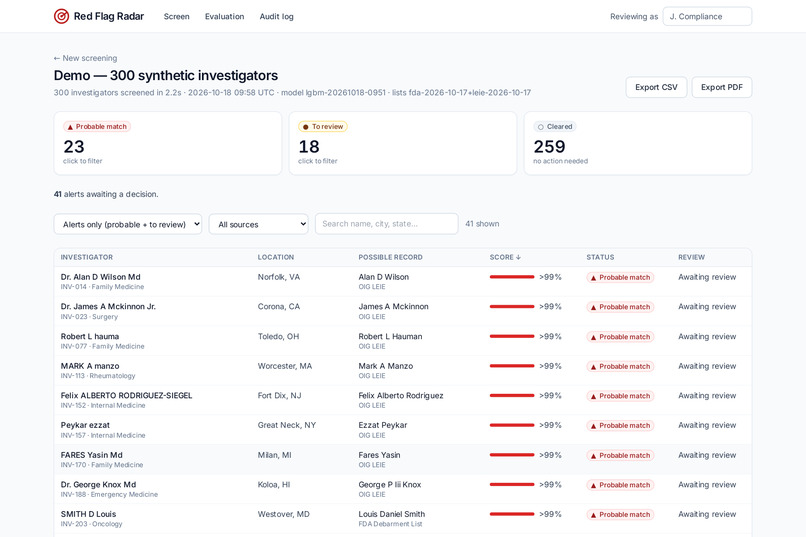The width and height of the screenshot is (806, 537).
Task: Select investigator MARK A manzo
Action: [x=90, y=366]
